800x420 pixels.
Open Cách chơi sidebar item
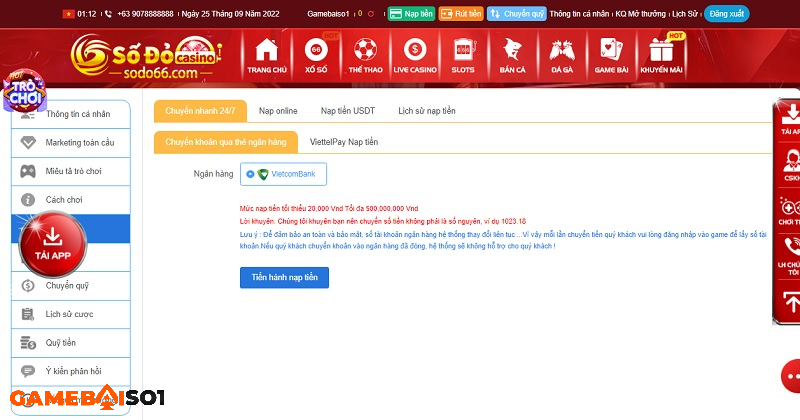coord(71,200)
